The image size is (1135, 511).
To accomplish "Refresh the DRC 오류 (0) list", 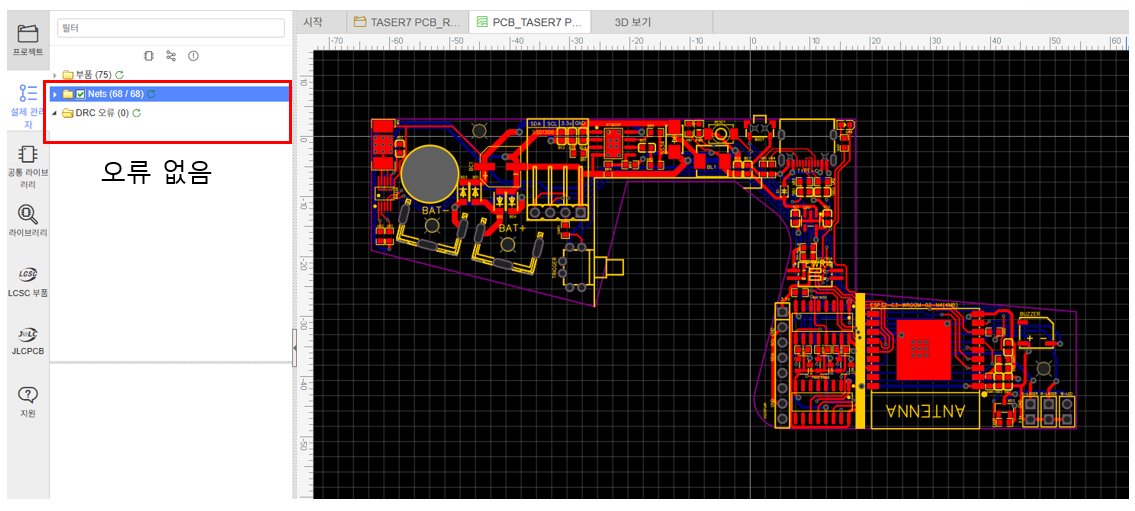I will point(137,113).
